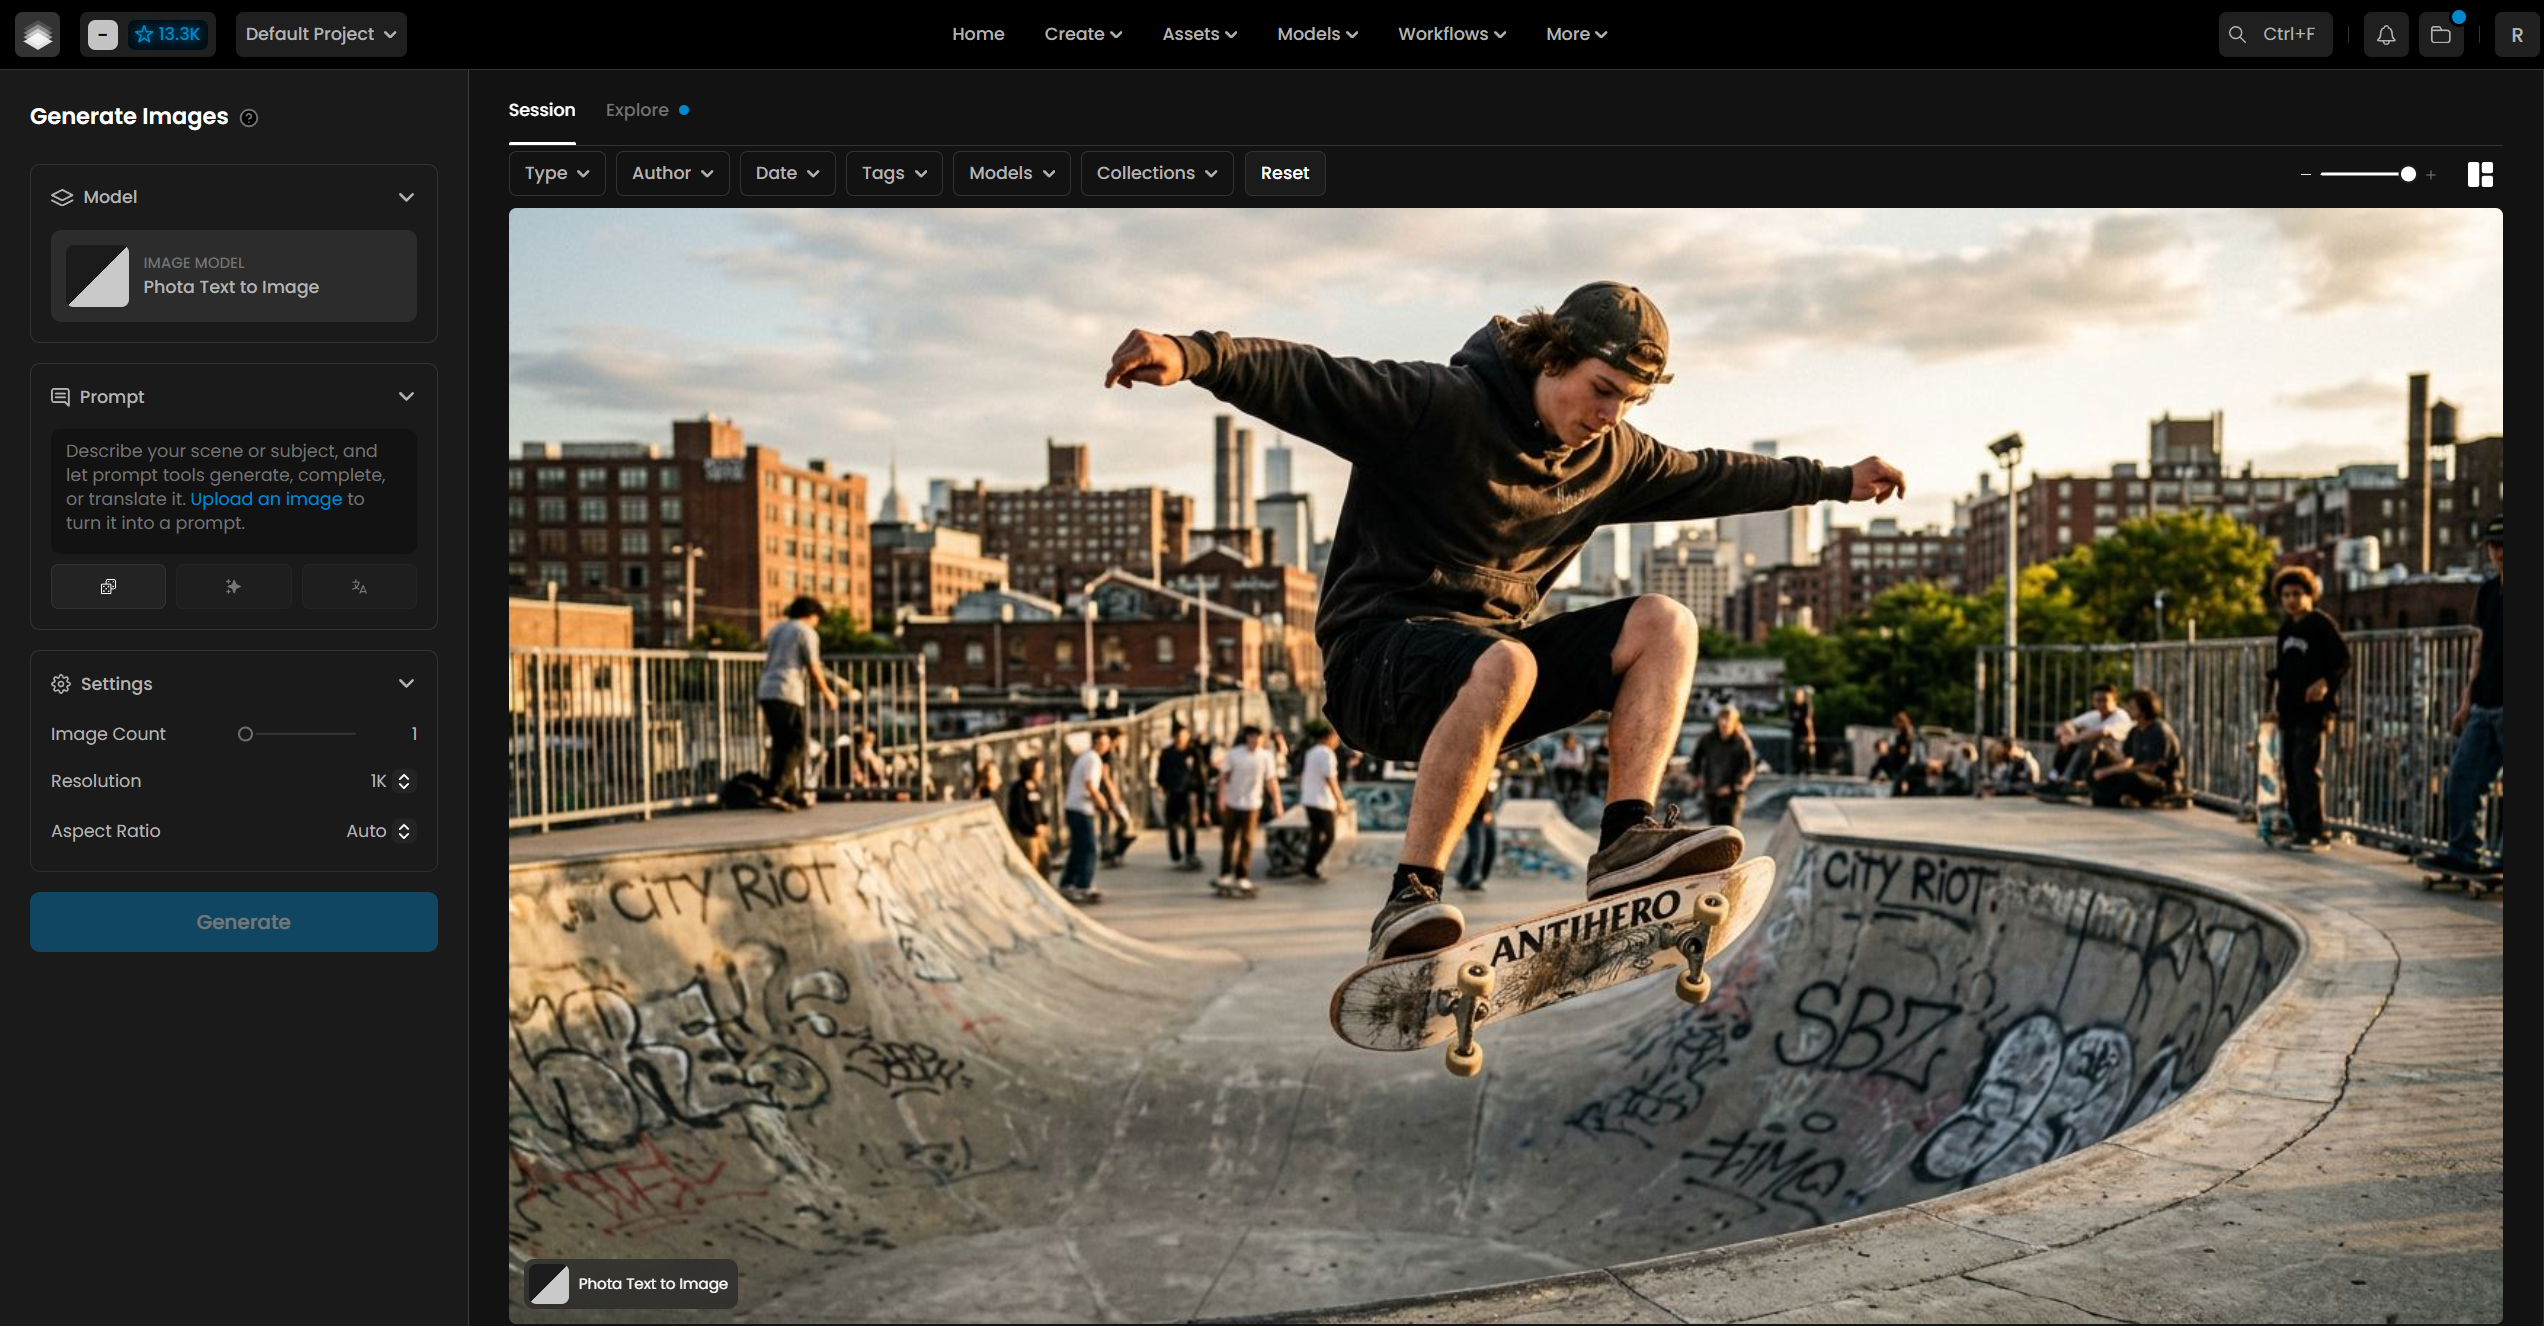
Task: Open notifications with the bell icon
Action: tap(2386, 35)
